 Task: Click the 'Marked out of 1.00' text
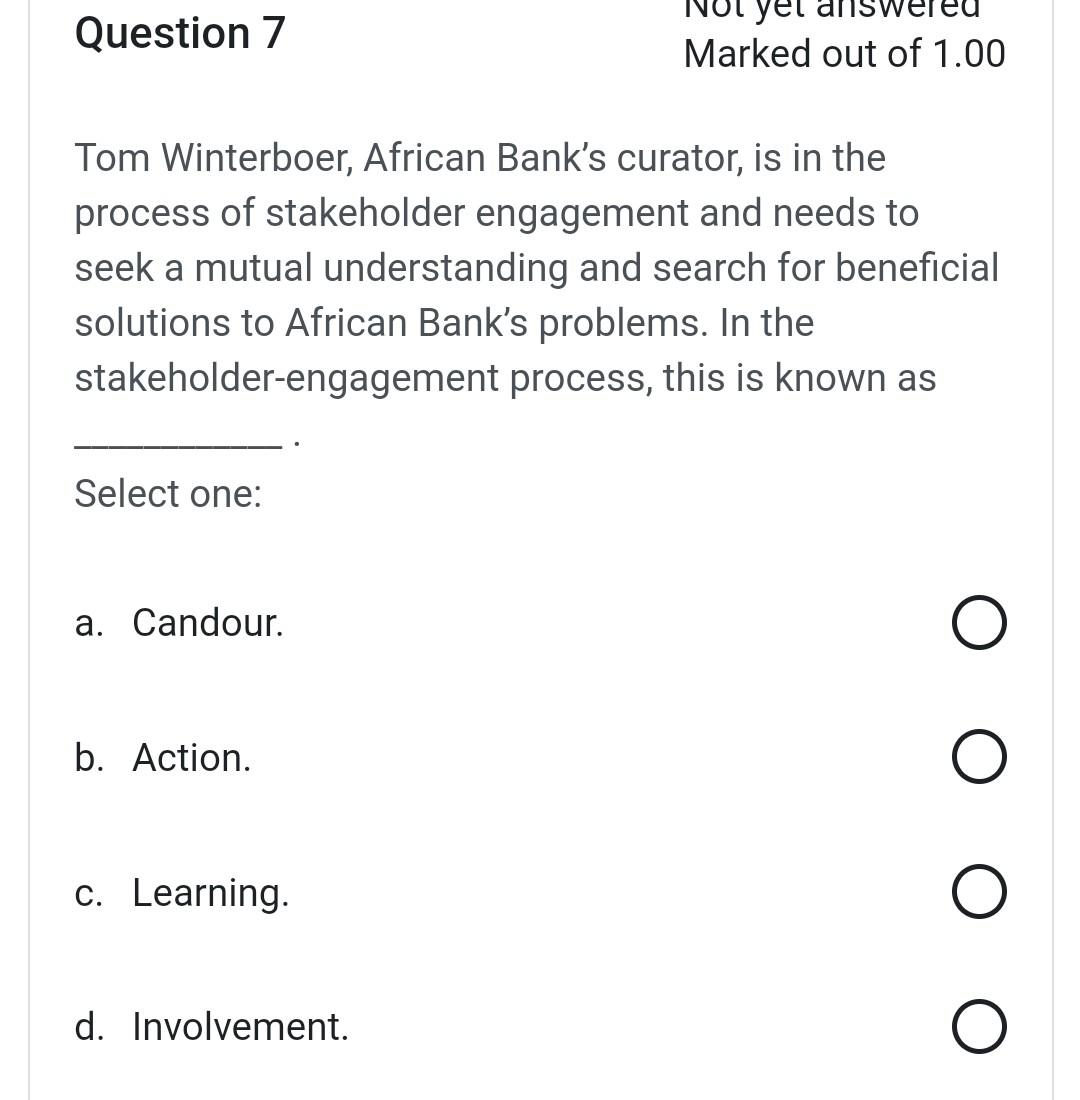pyautogui.click(x=844, y=54)
